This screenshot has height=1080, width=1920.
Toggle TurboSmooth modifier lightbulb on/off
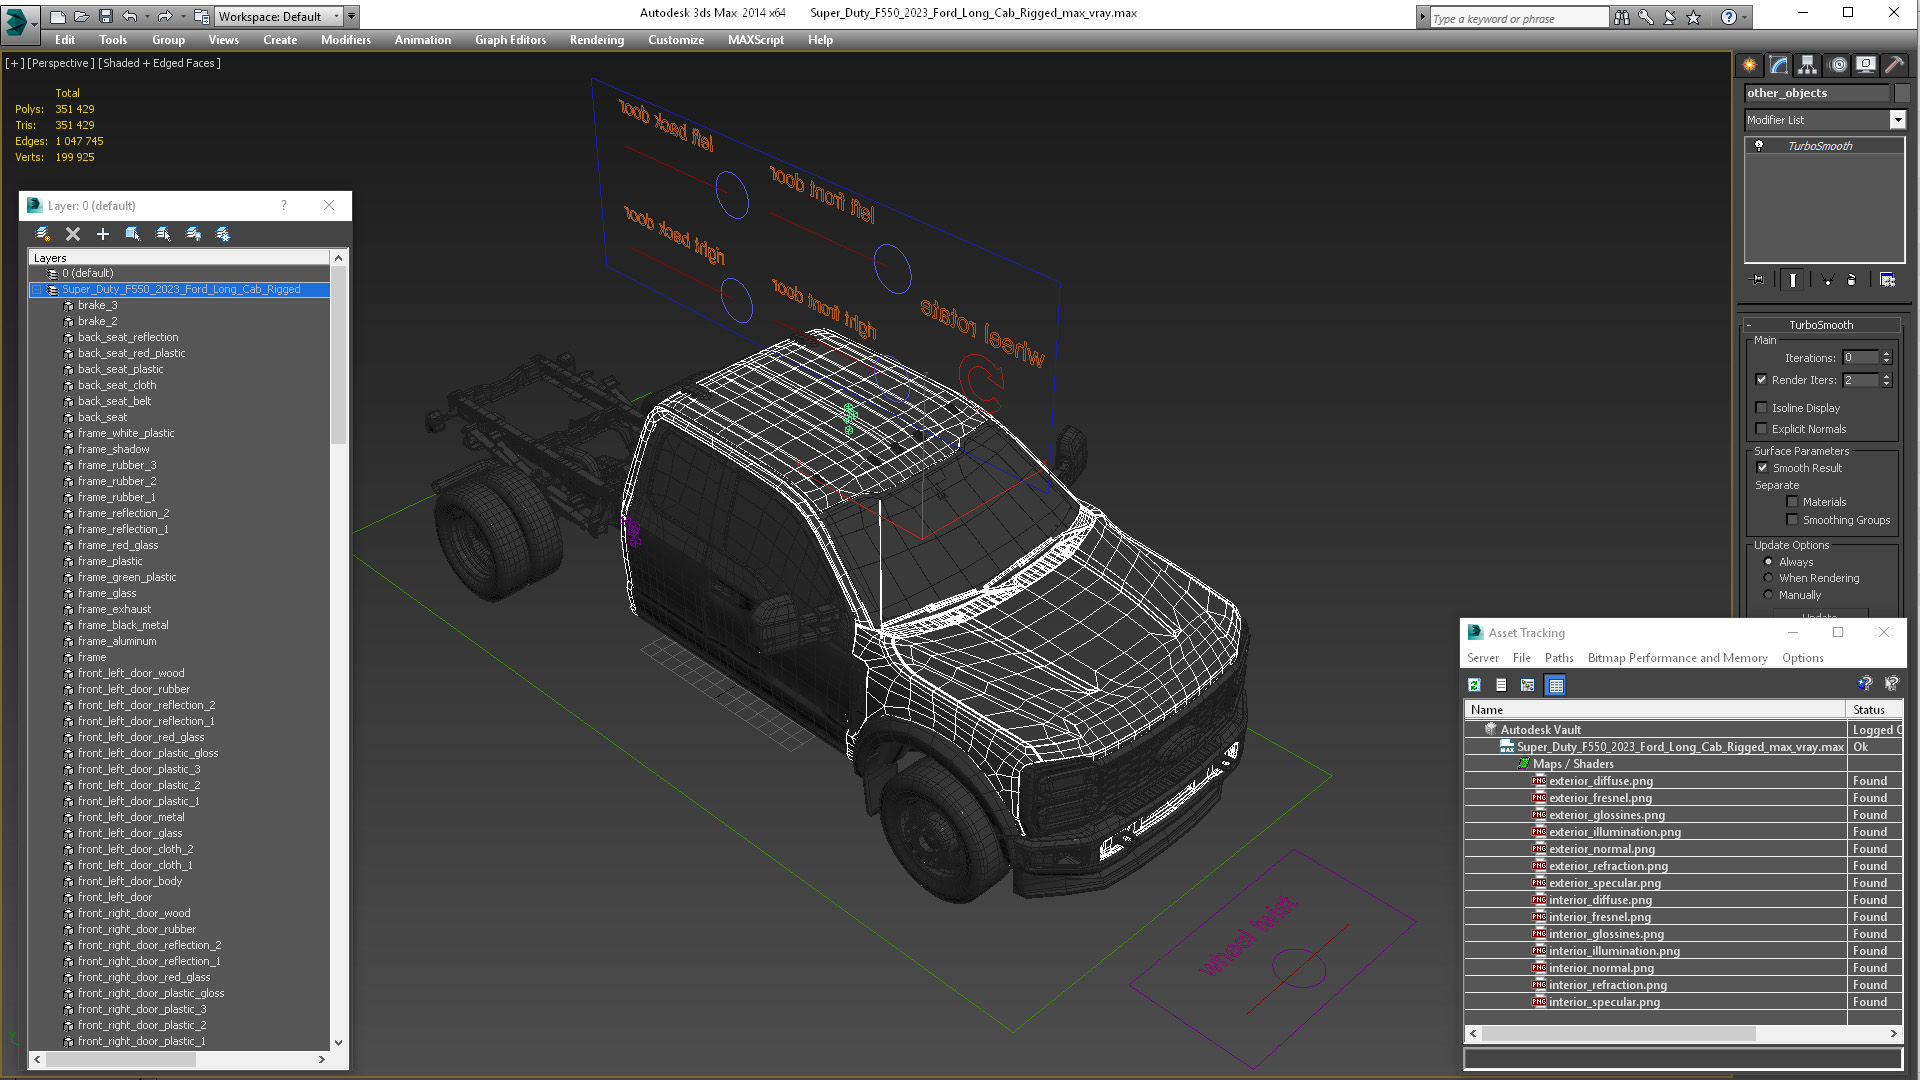point(1759,146)
